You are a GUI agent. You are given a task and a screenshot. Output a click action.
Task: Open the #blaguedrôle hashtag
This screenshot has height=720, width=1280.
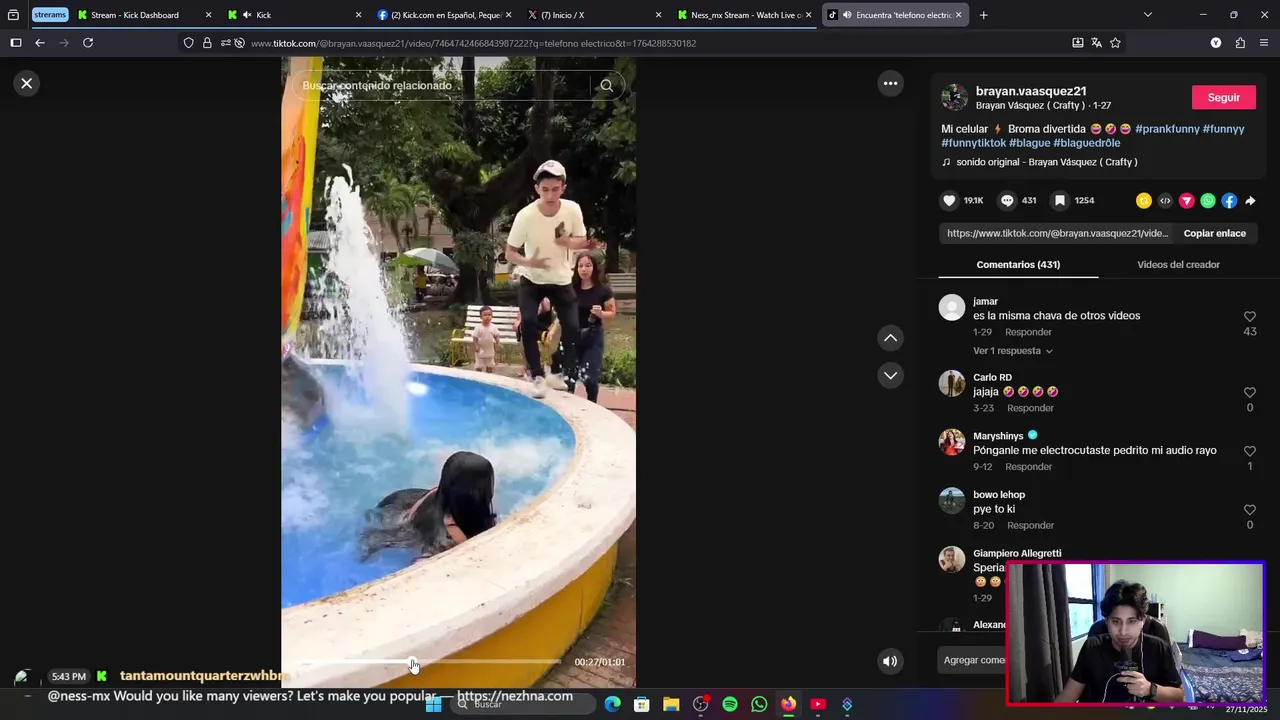pos(1086,143)
